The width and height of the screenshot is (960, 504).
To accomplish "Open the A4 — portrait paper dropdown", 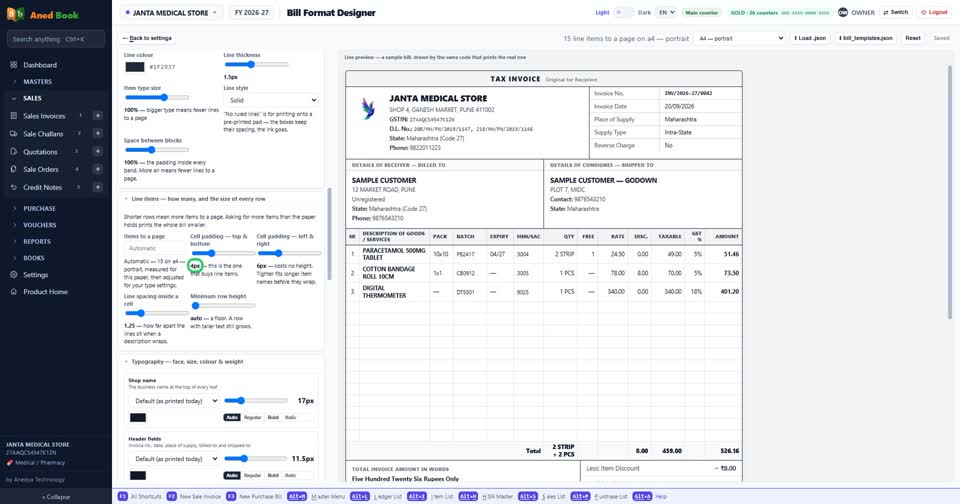I will [x=740, y=38].
